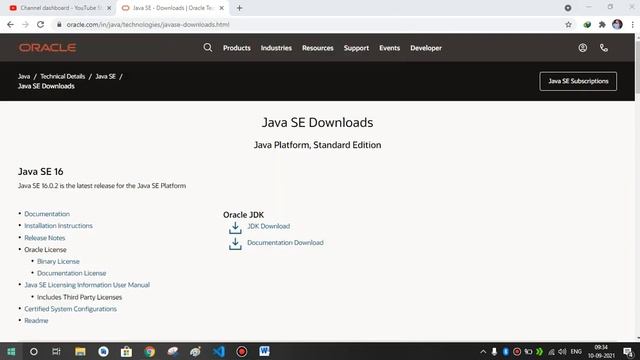Image resolution: width=640 pixels, height=360 pixels.
Task: Click the volume icon in the system tray
Action: click(x=562, y=351)
